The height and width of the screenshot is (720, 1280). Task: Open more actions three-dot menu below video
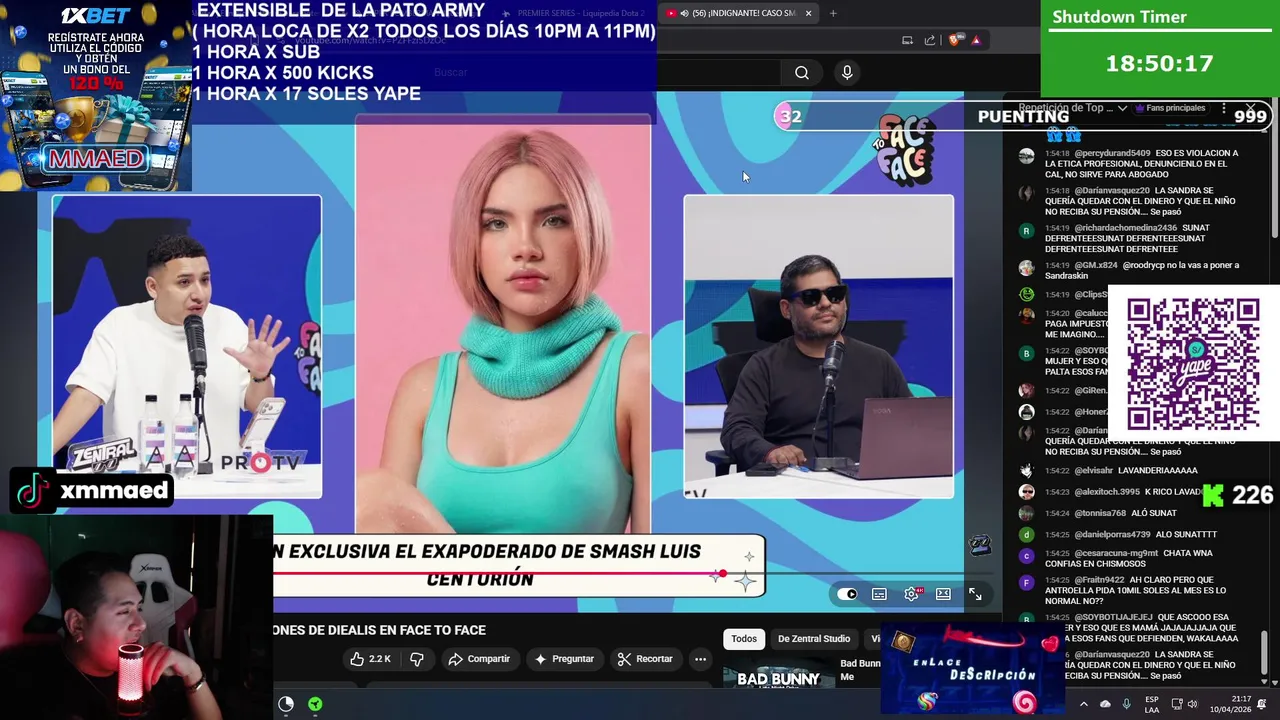coord(700,659)
